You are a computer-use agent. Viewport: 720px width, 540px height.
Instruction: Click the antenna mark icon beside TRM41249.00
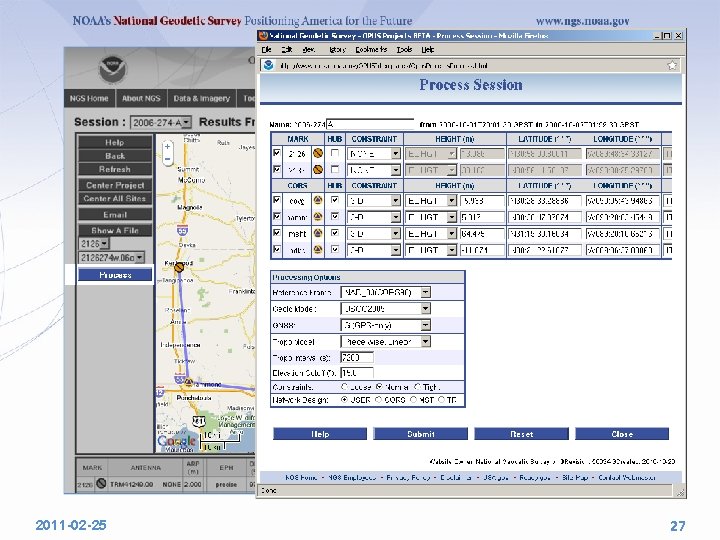point(101,484)
